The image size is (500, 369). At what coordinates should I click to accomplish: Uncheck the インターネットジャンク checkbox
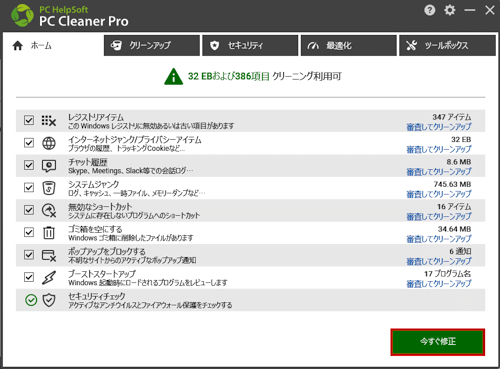point(29,143)
